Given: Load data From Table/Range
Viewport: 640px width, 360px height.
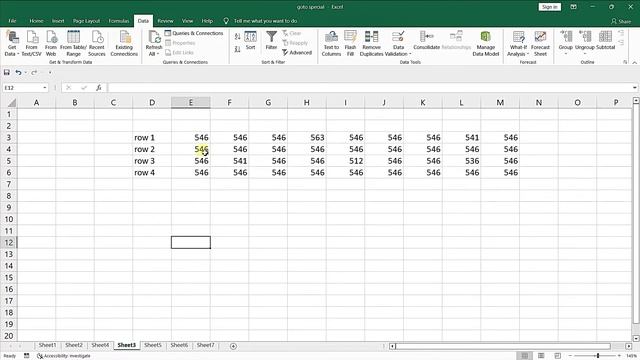Looking at the screenshot, I should click(73, 43).
